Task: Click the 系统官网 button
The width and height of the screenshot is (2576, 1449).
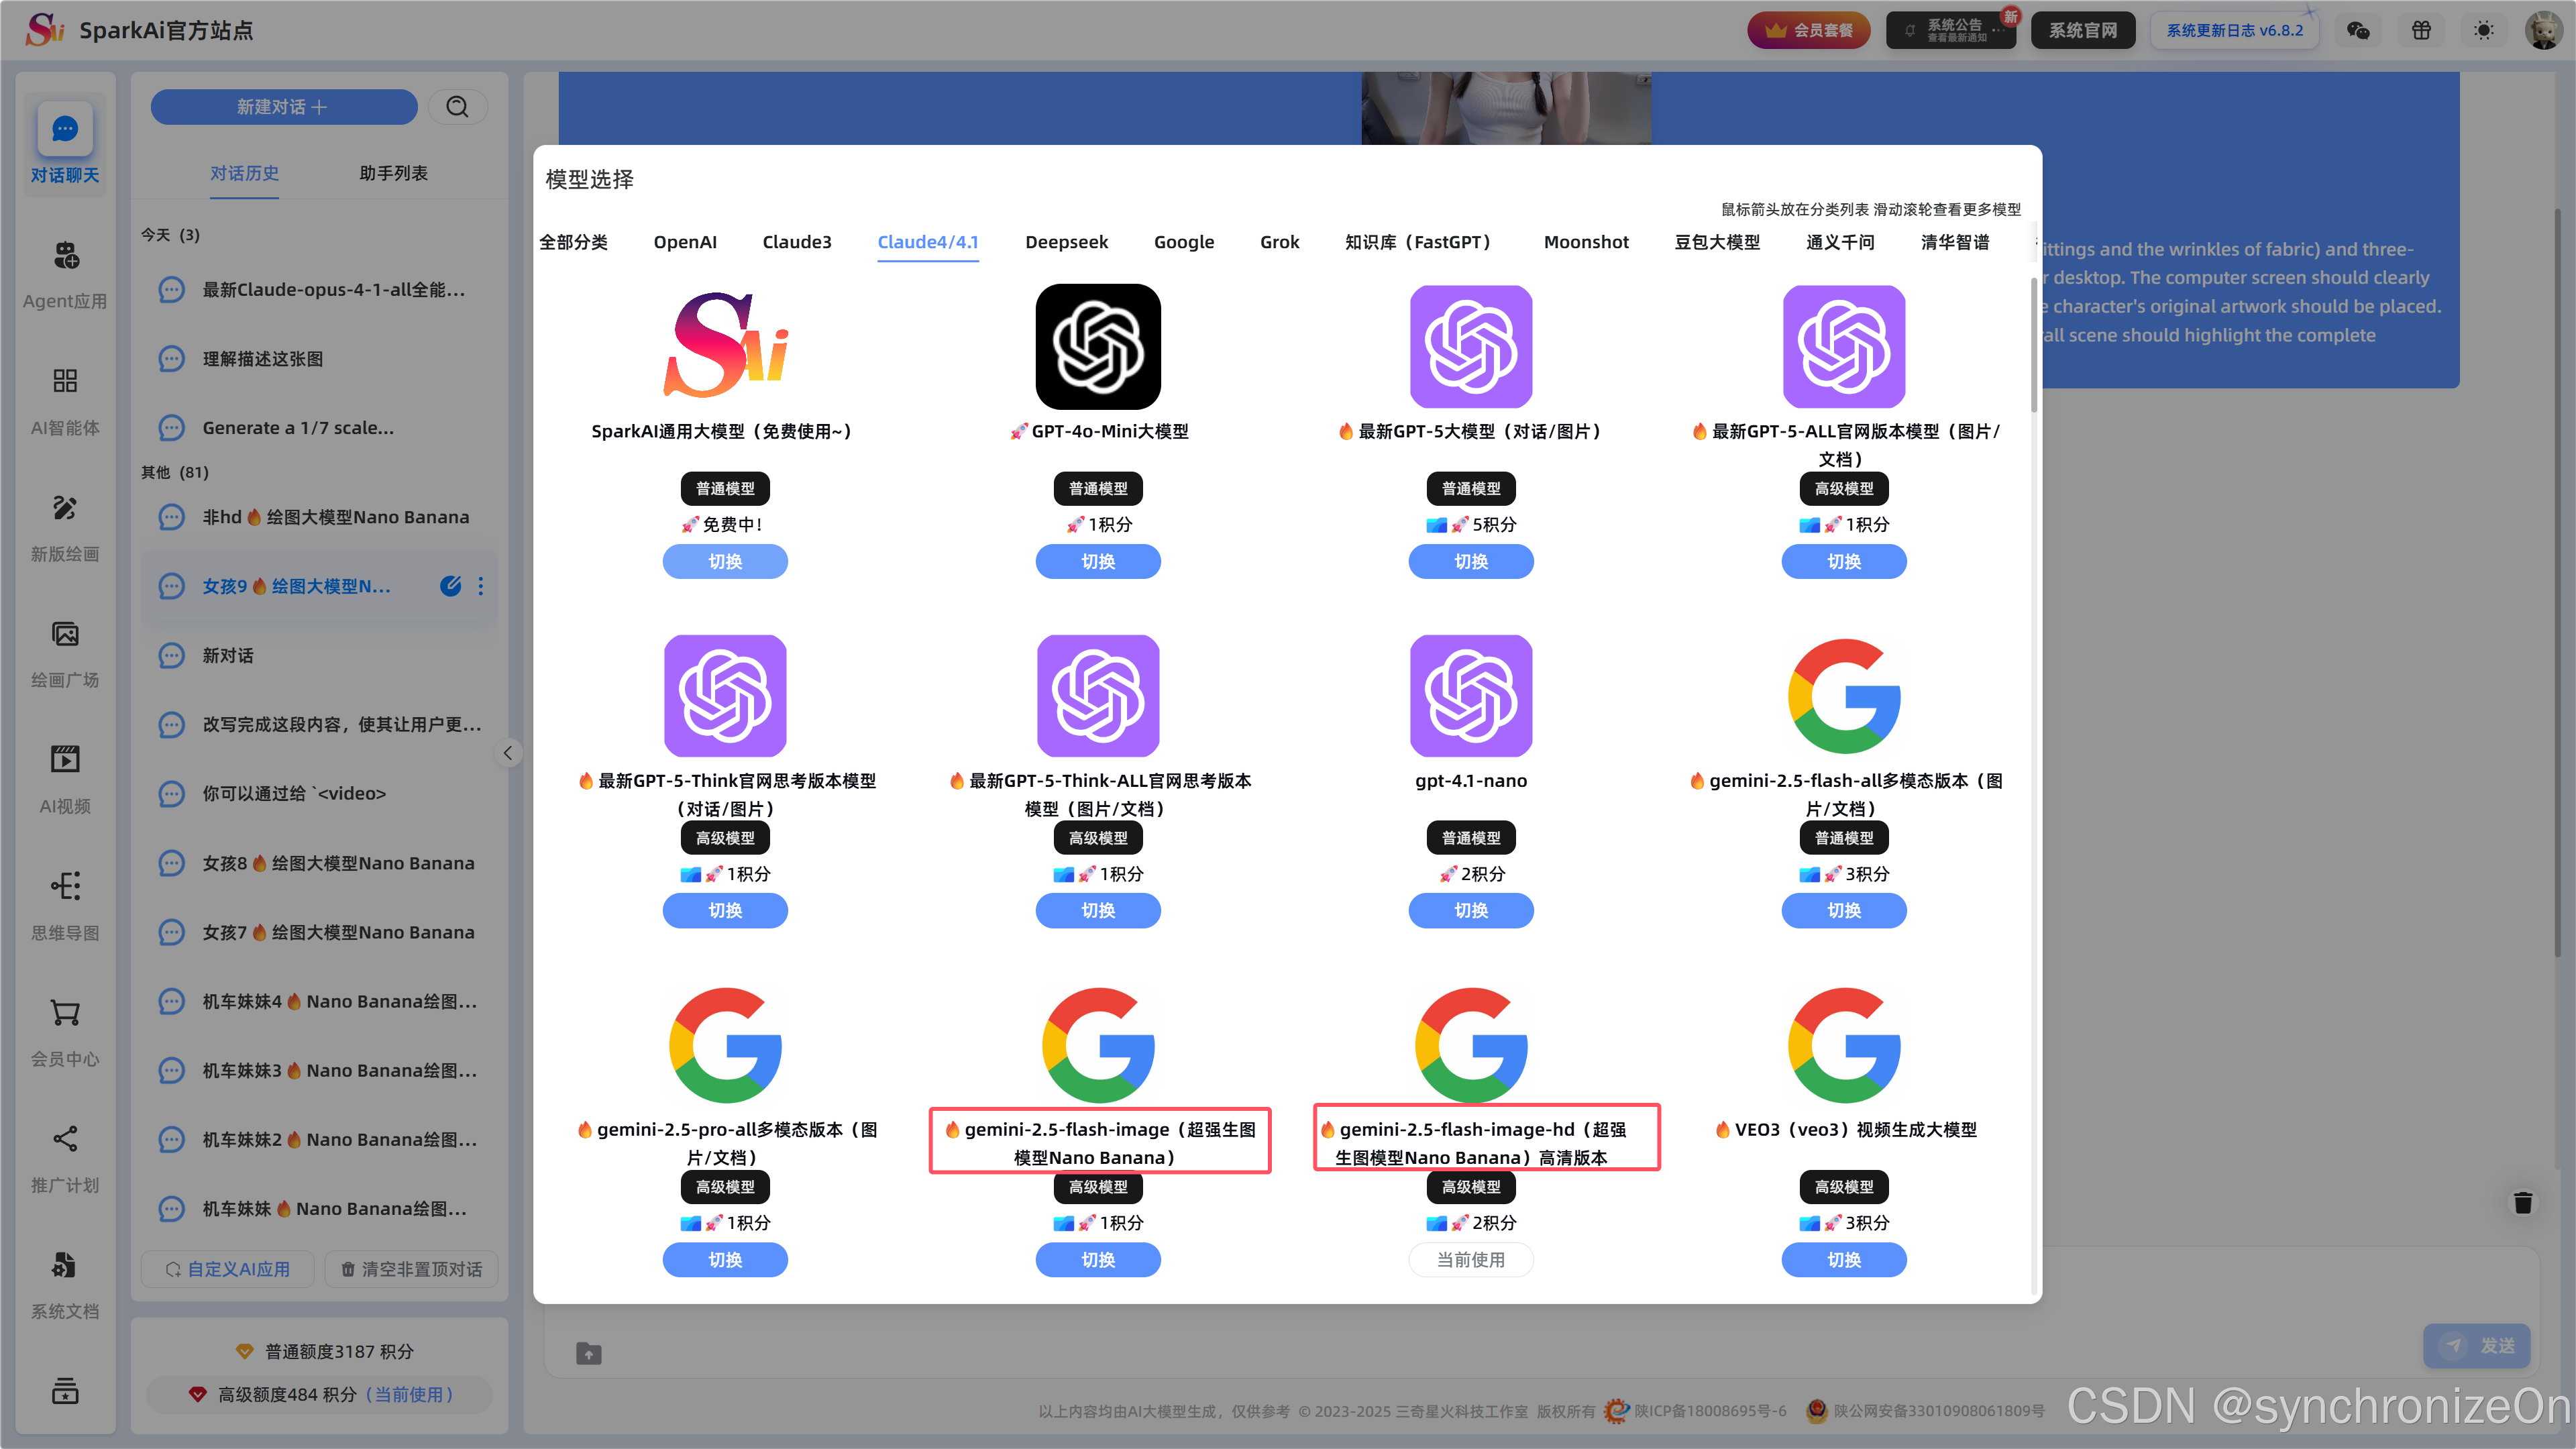Action: 2083,30
